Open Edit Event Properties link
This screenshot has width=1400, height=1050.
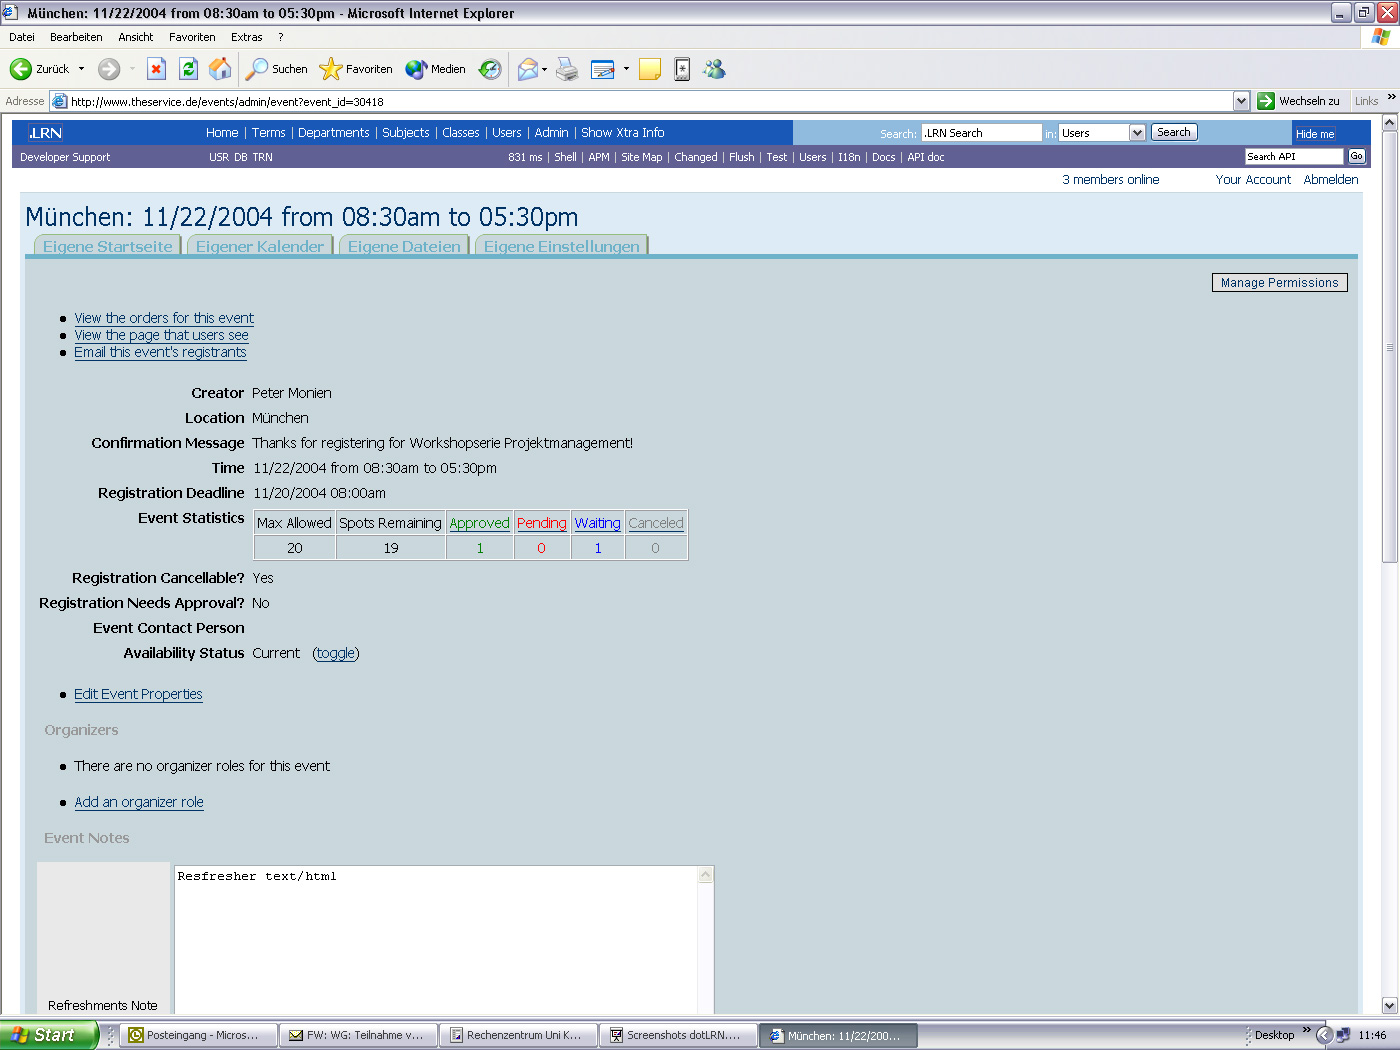138,694
